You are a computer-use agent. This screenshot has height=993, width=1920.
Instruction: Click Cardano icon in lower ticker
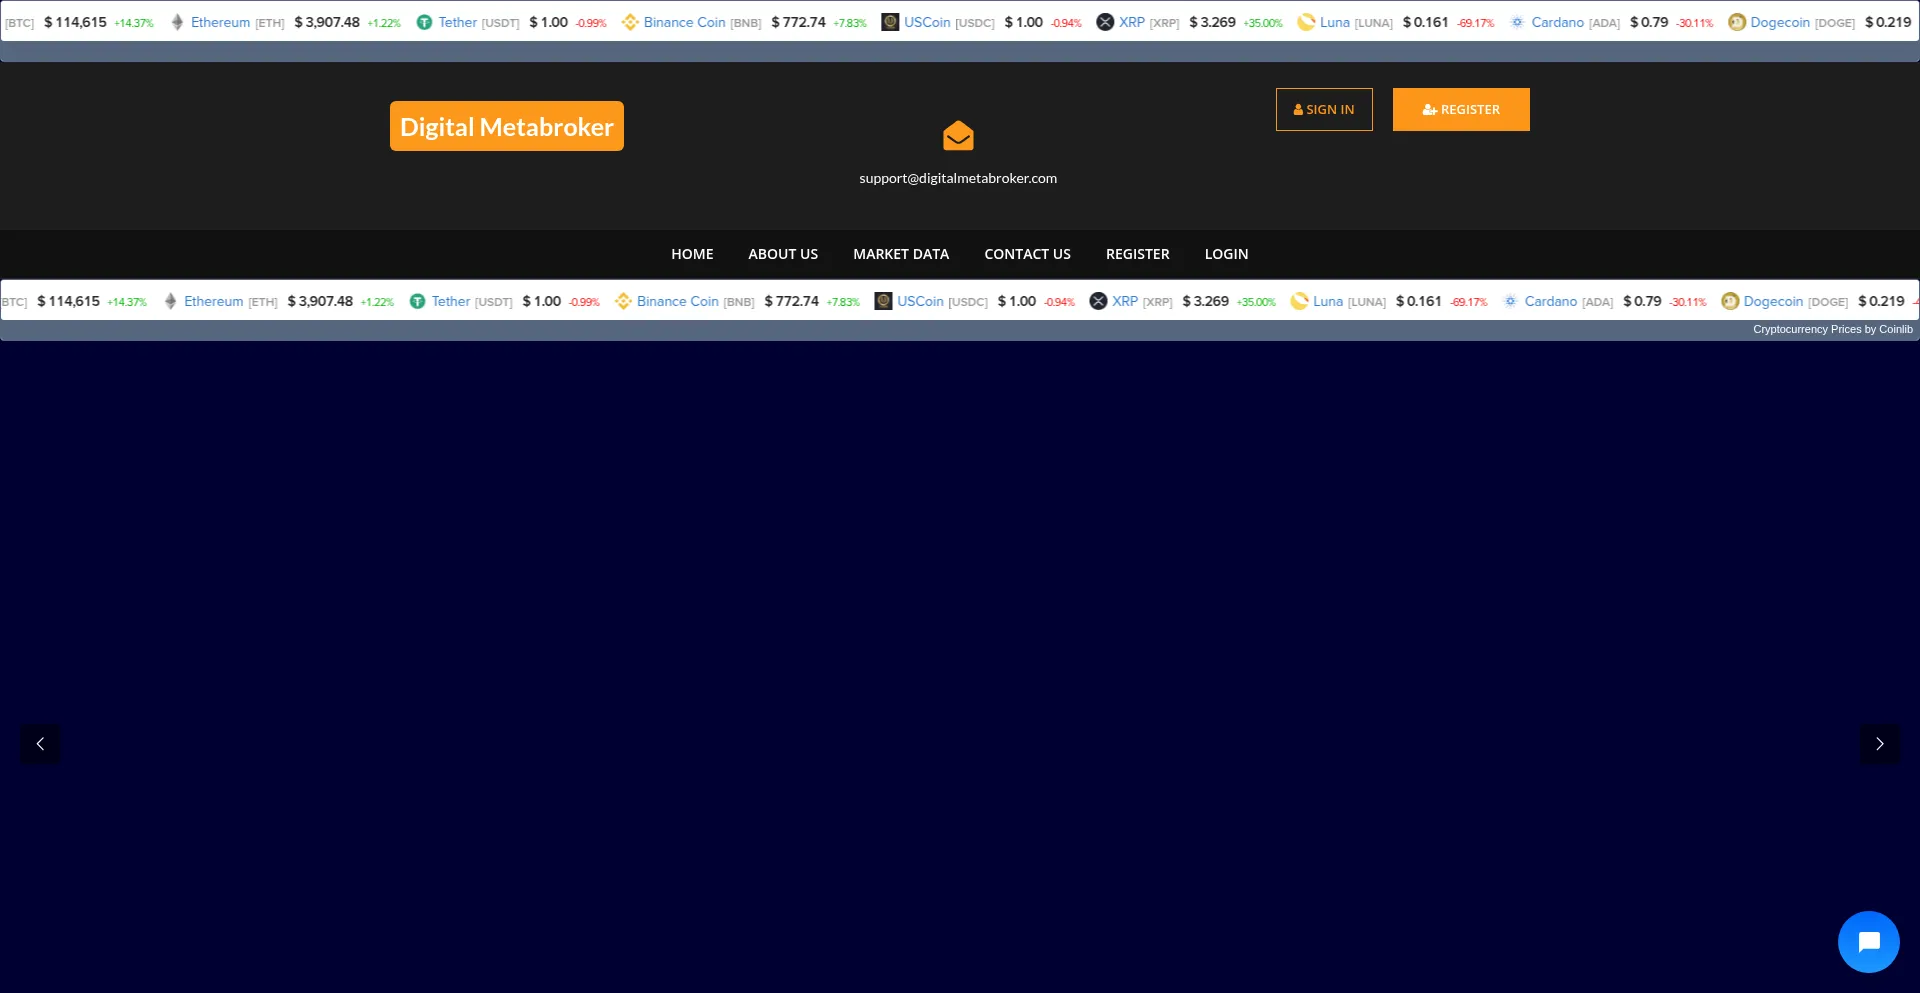(x=1510, y=301)
